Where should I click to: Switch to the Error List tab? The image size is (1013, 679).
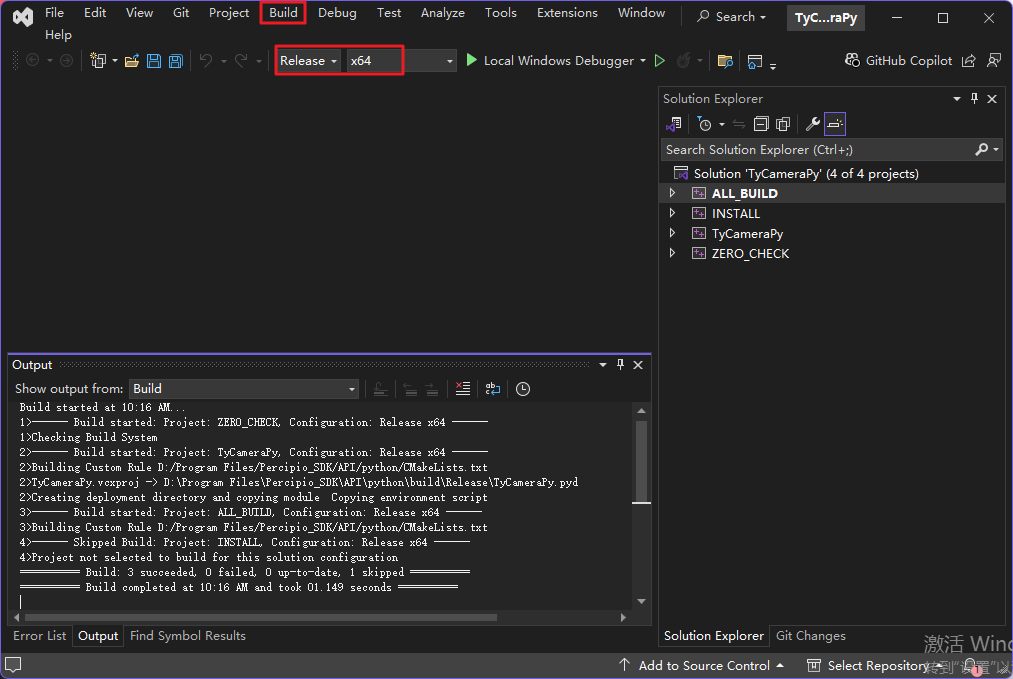click(x=40, y=636)
